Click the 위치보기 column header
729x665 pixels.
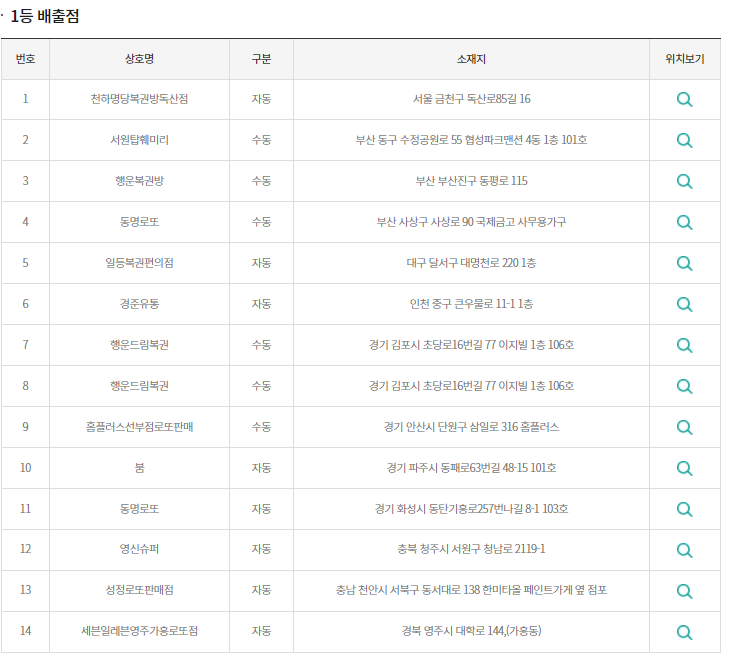pyautogui.click(x=685, y=59)
